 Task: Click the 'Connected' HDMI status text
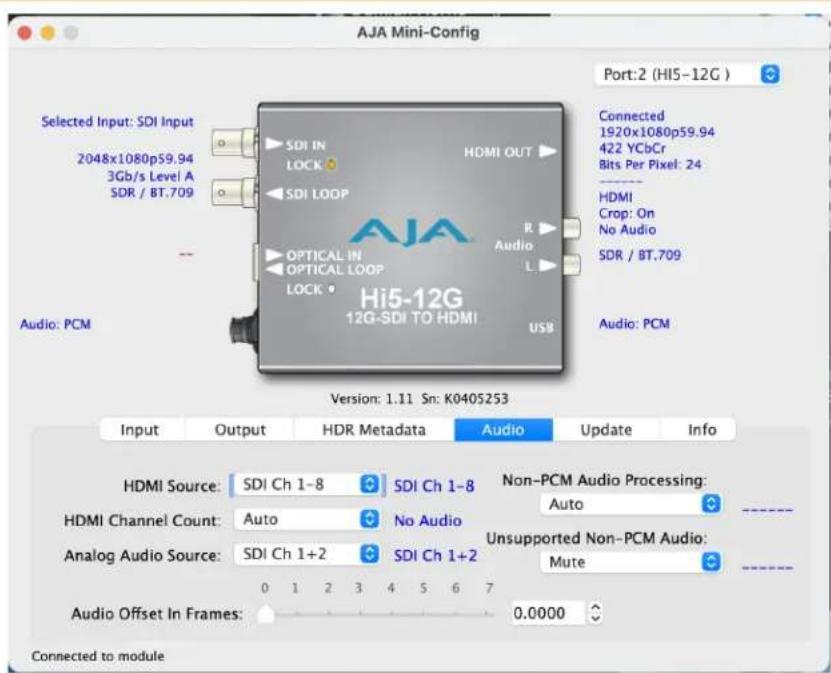(631, 116)
